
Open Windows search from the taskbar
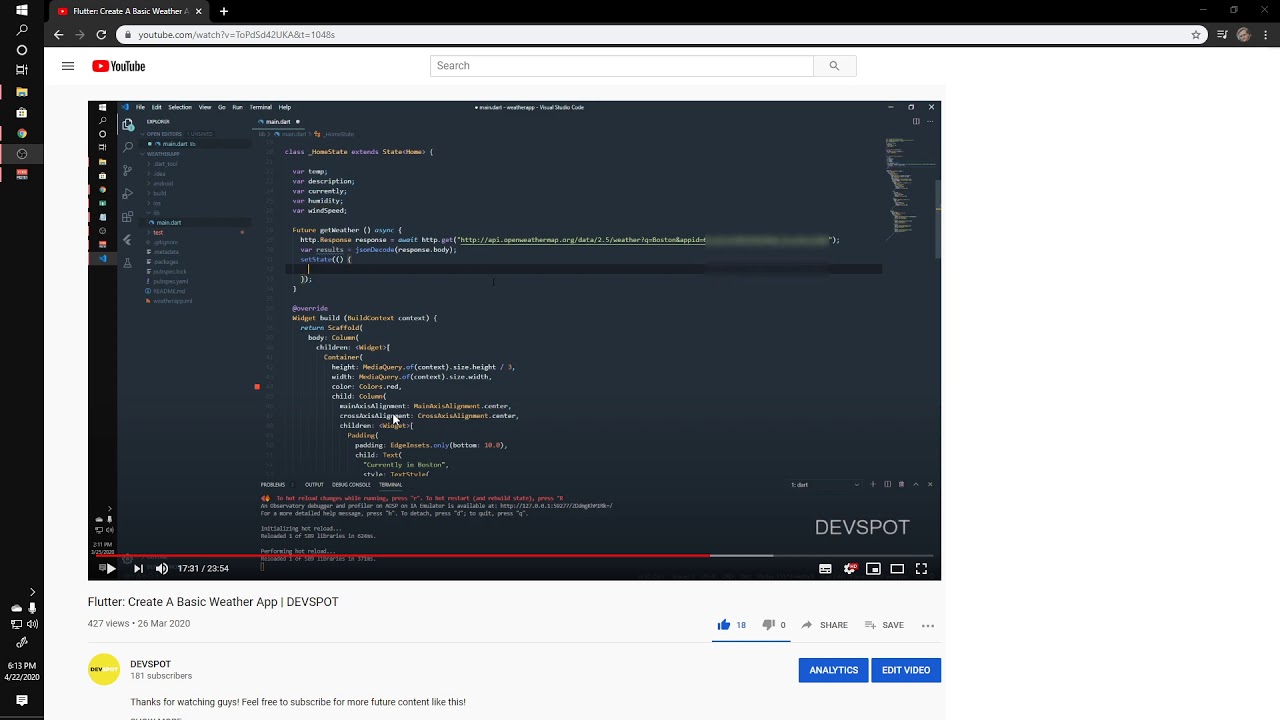tap(22, 30)
